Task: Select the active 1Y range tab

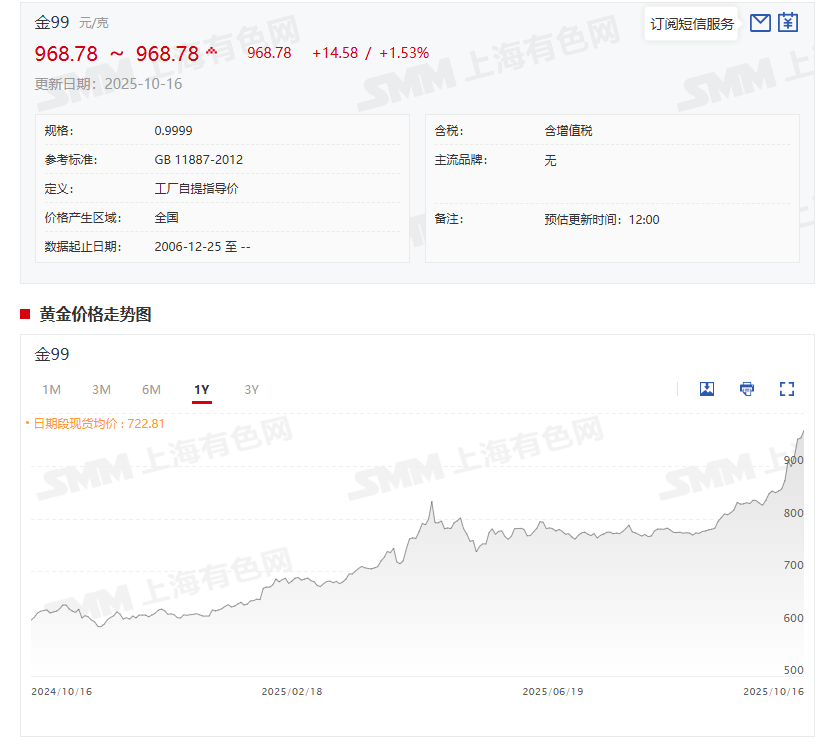Action: tap(202, 389)
